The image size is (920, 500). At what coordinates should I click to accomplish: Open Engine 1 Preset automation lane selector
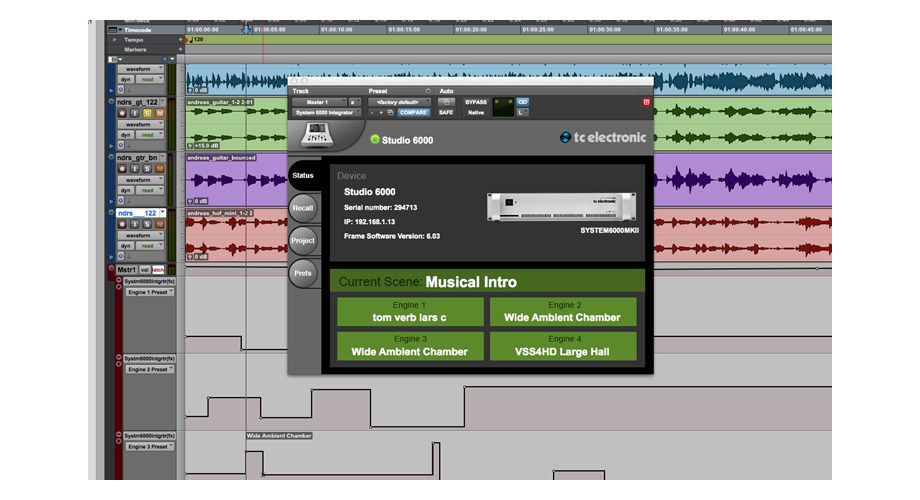pos(150,292)
